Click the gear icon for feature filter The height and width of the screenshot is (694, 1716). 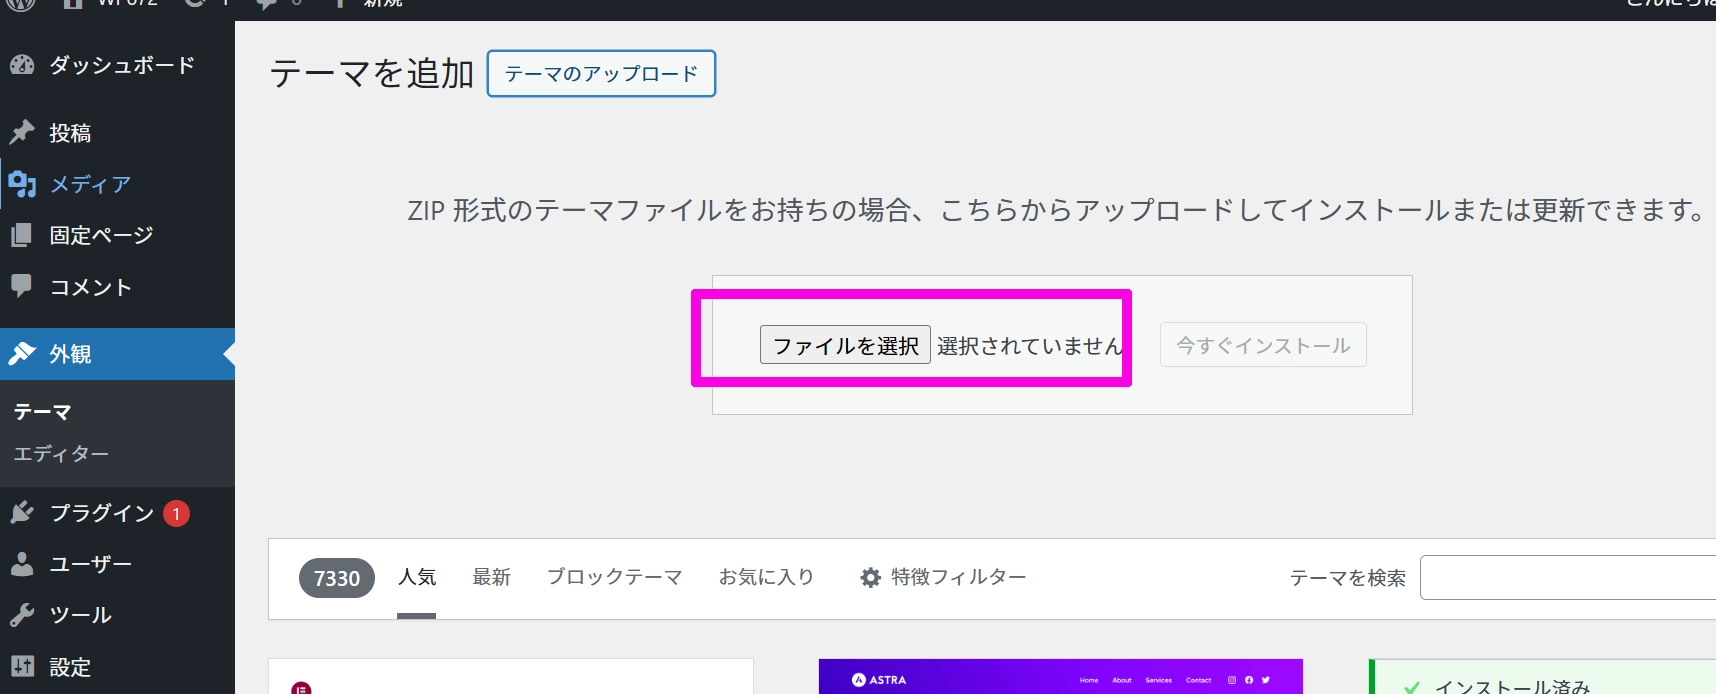(870, 578)
